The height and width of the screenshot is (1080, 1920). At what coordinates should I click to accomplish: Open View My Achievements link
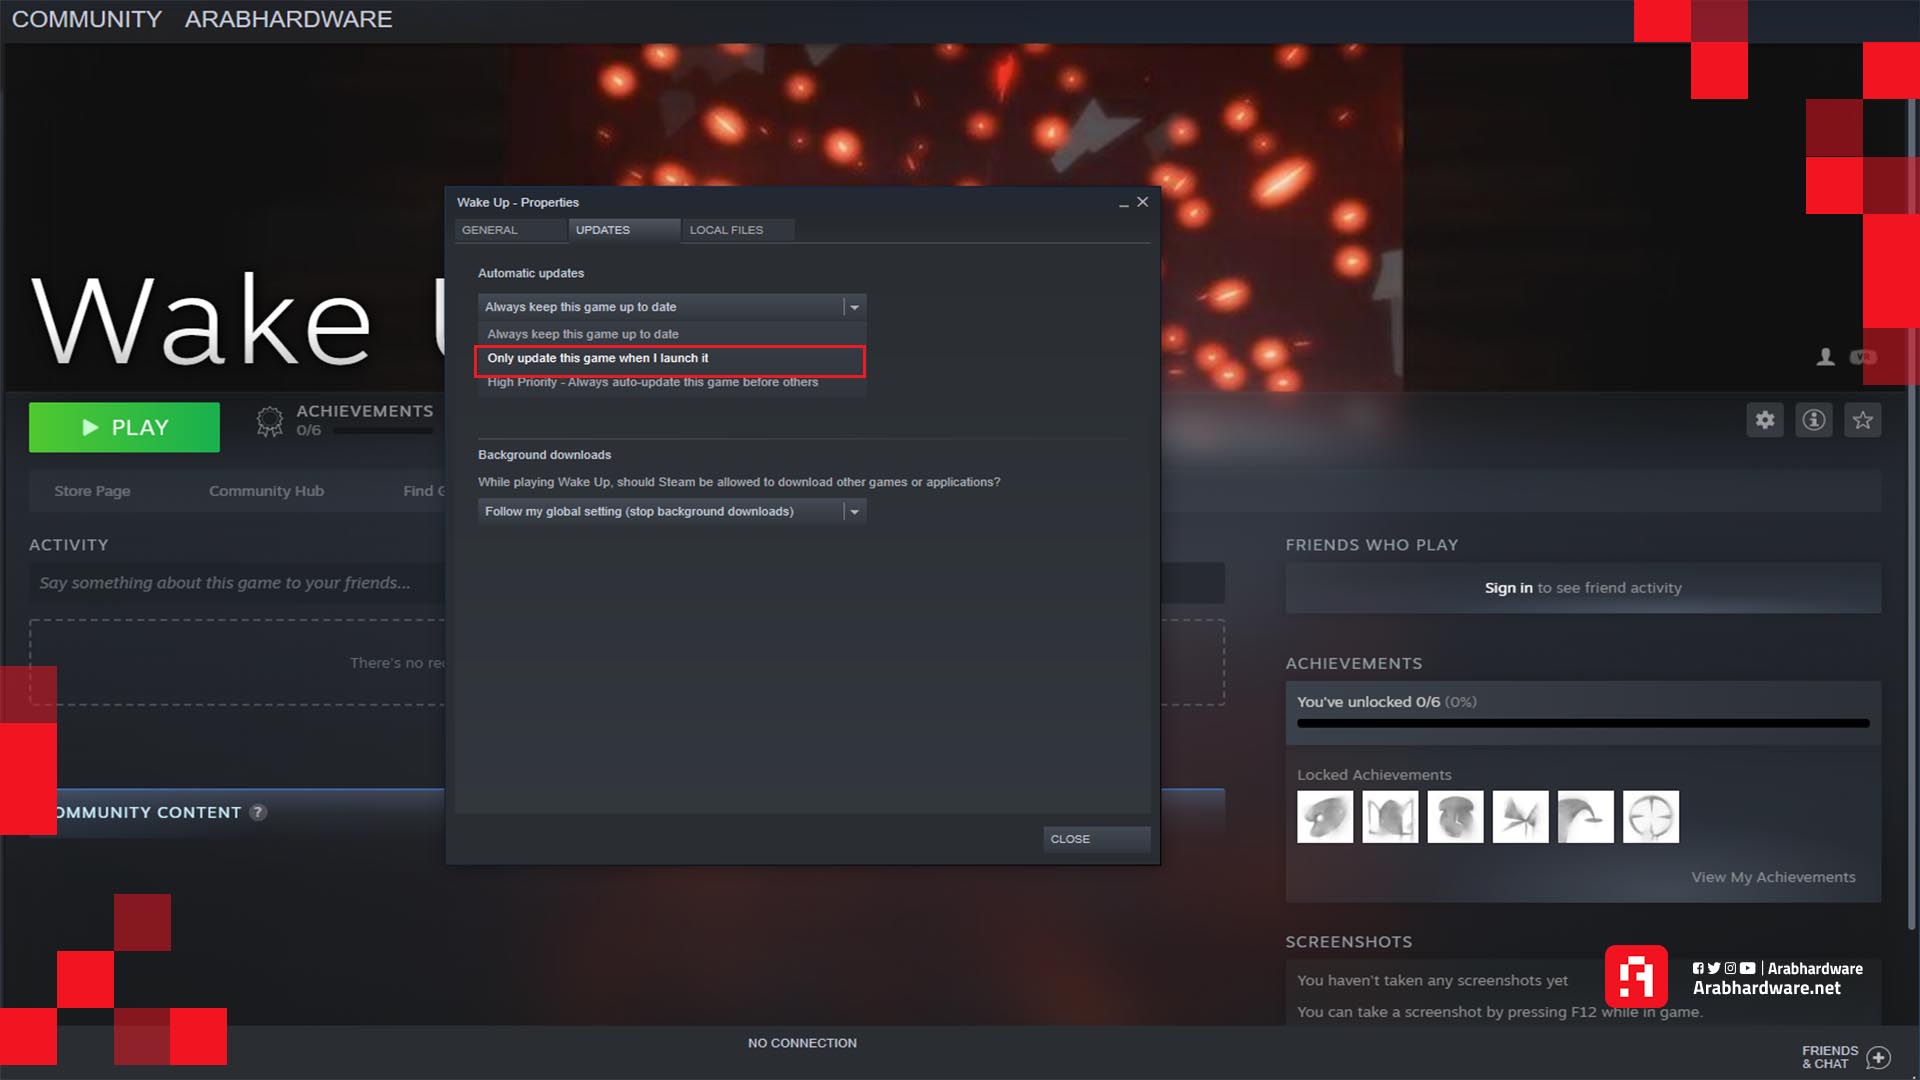pos(1773,877)
